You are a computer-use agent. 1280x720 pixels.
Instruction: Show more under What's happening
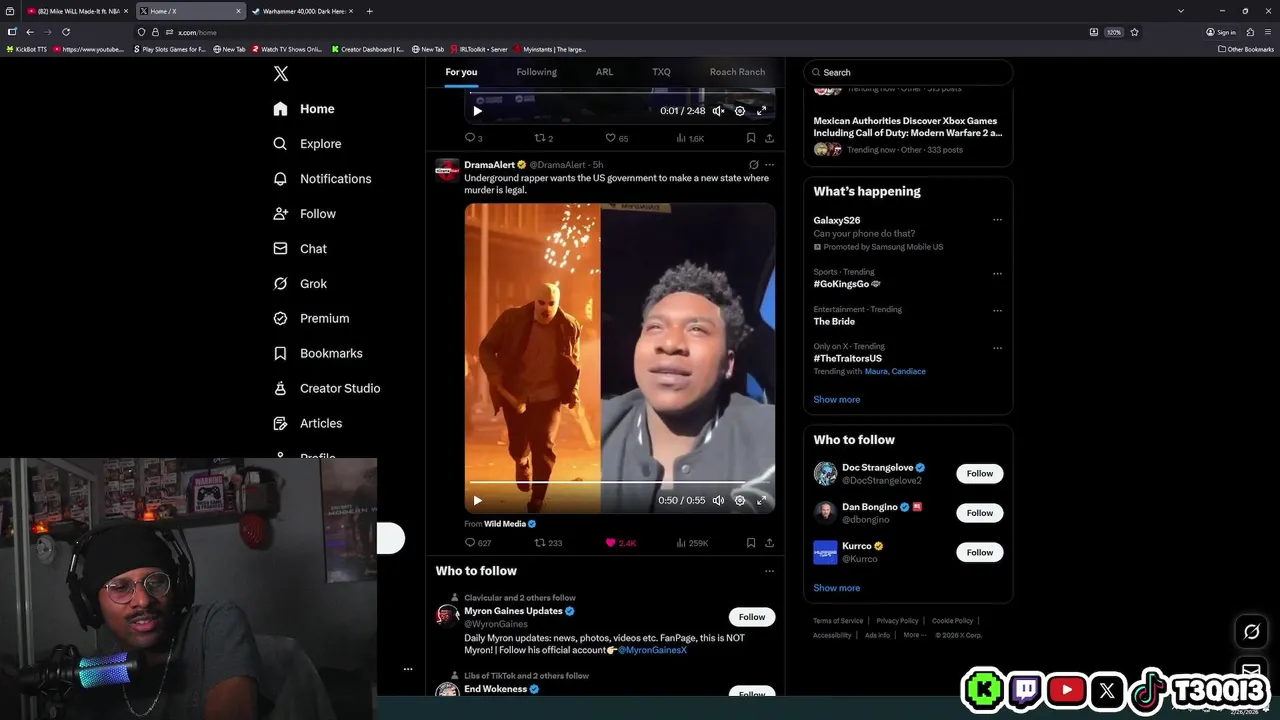[x=836, y=399]
